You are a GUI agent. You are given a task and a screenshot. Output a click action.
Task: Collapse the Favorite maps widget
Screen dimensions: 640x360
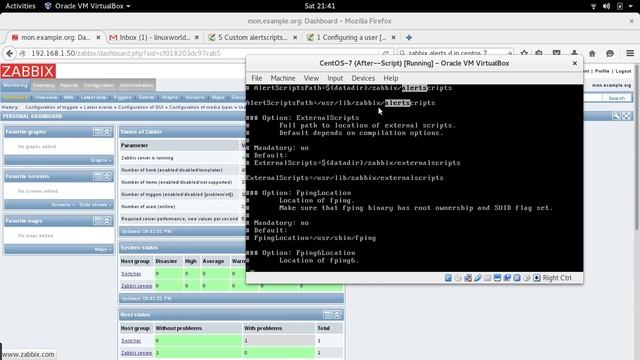pyautogui.click(x=107, y=221)
